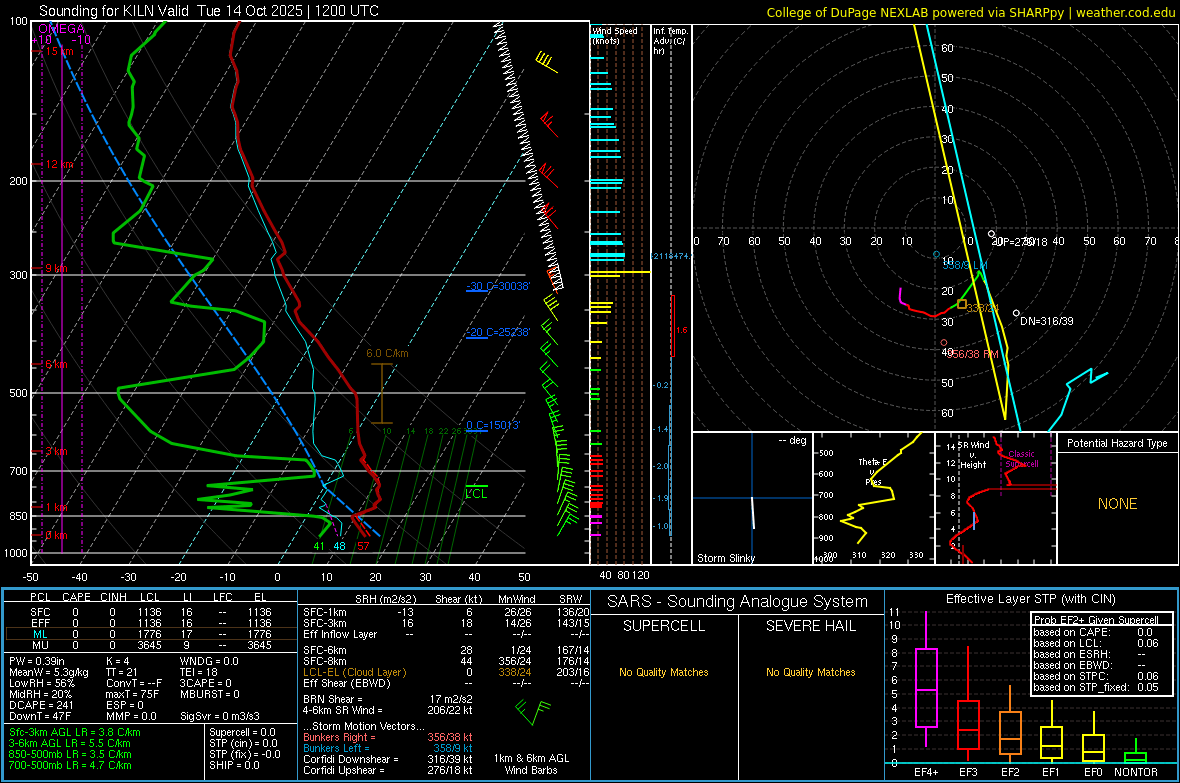The height and width of the screenshot is (783, 1180).
Task: Click the '-20 C=25238'' level label
Action: coord(498,332)
